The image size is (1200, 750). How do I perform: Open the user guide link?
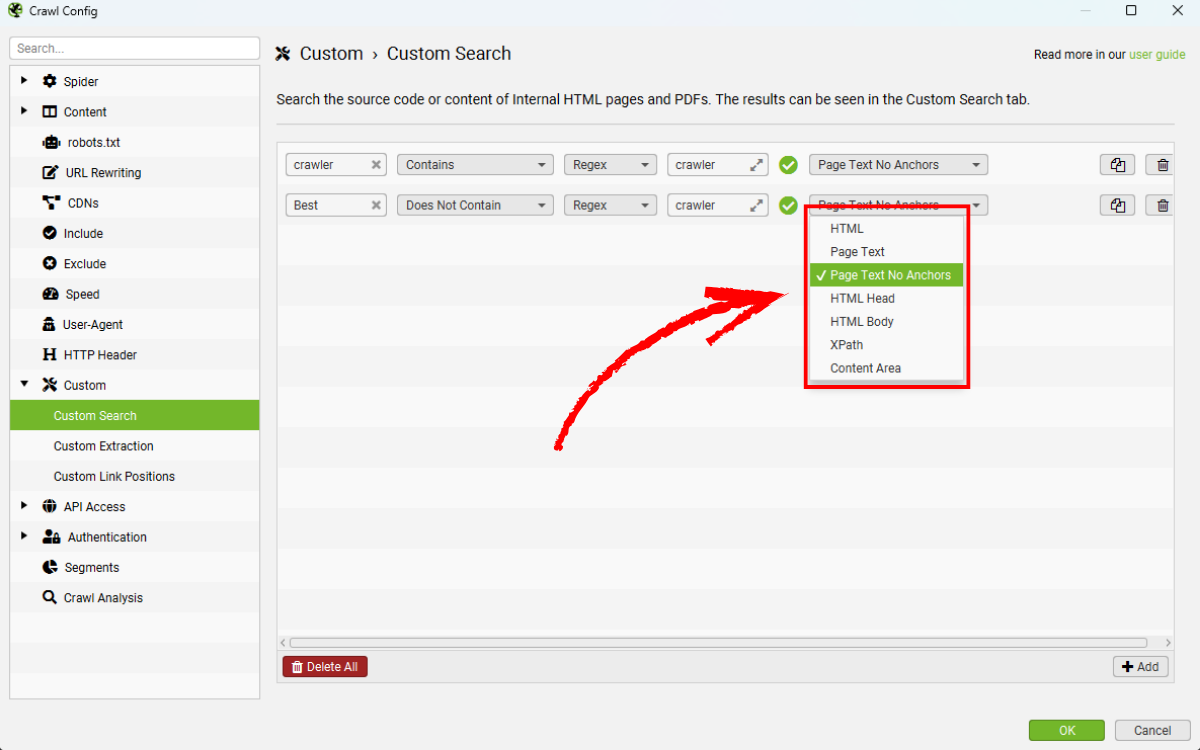point(1157,55)
